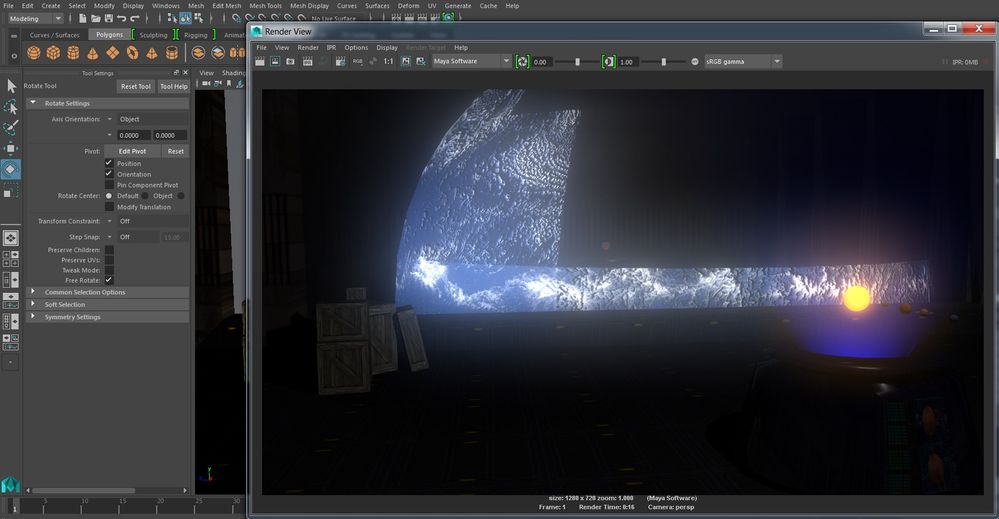The width and height of the screenshot is (999, 519).
Task: Switch to the Sculpting shelf tab
Action: click(153, 35)
